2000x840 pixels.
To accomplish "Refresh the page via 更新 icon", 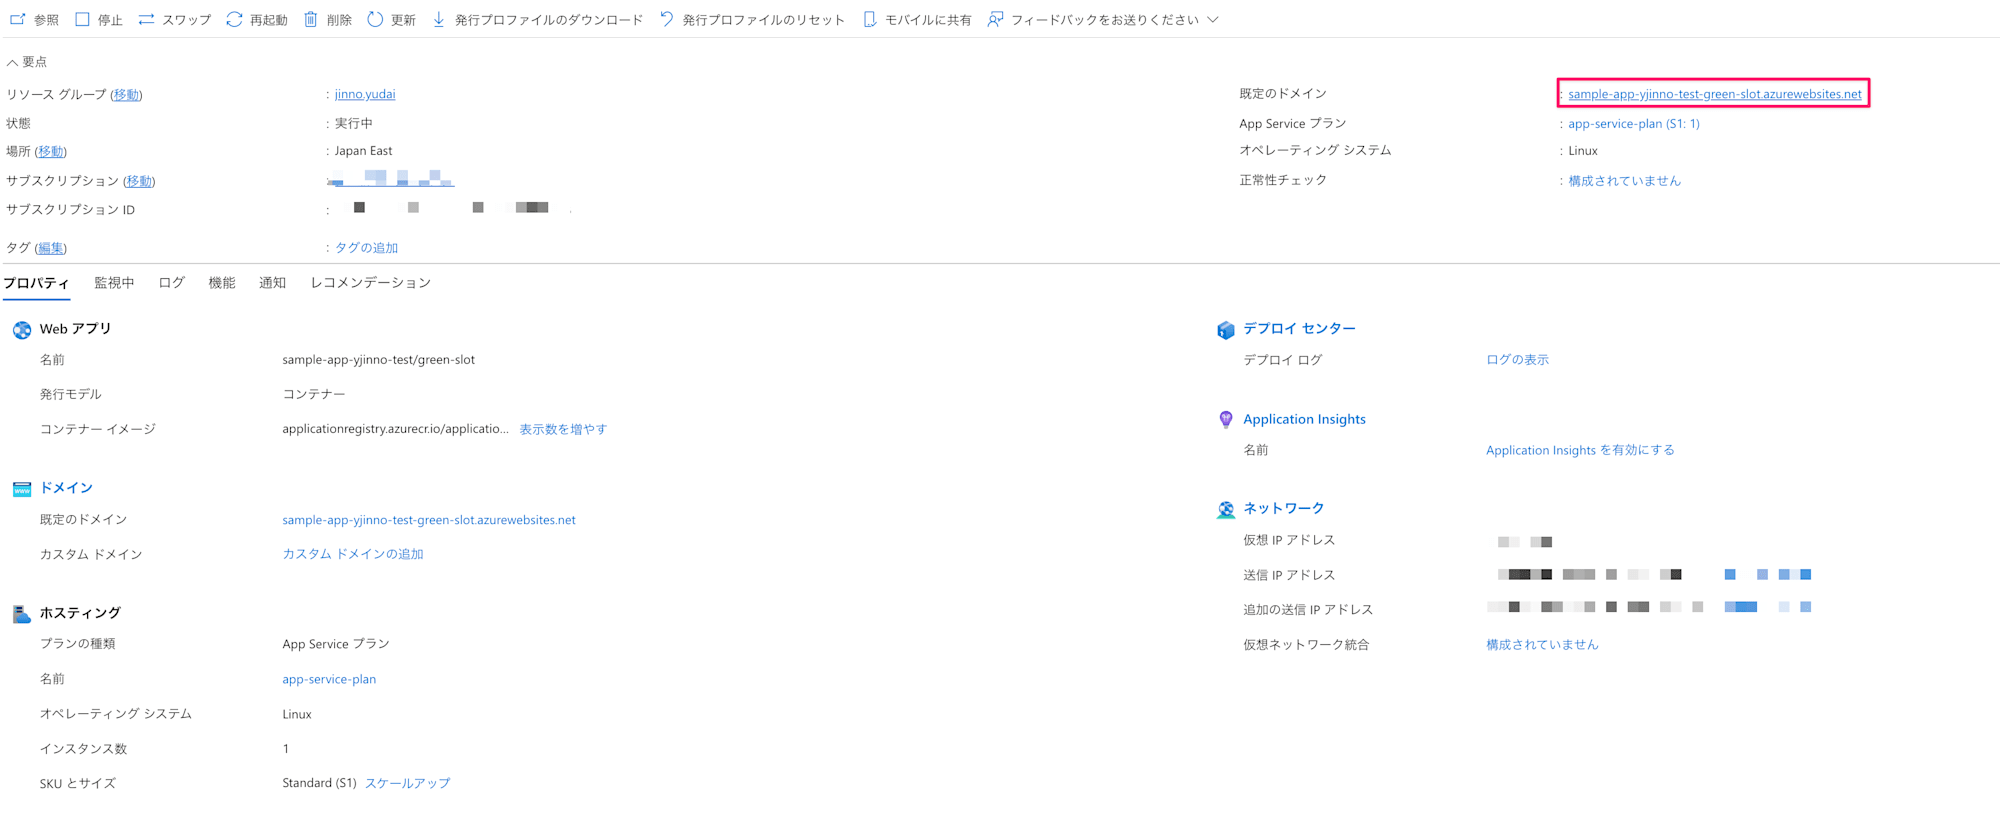I will (375, 19).
